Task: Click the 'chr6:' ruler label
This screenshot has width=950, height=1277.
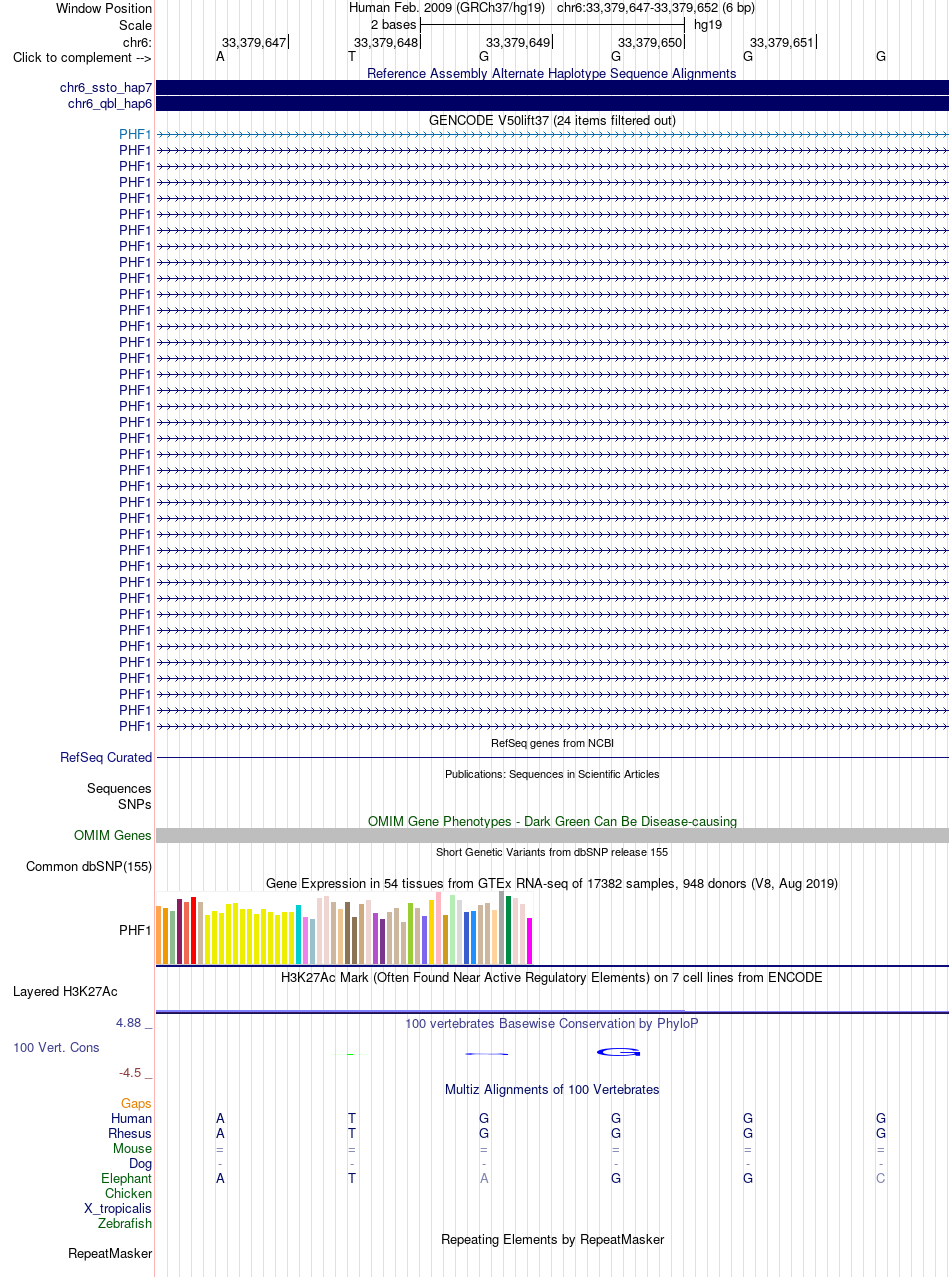Action: (137, 43)
